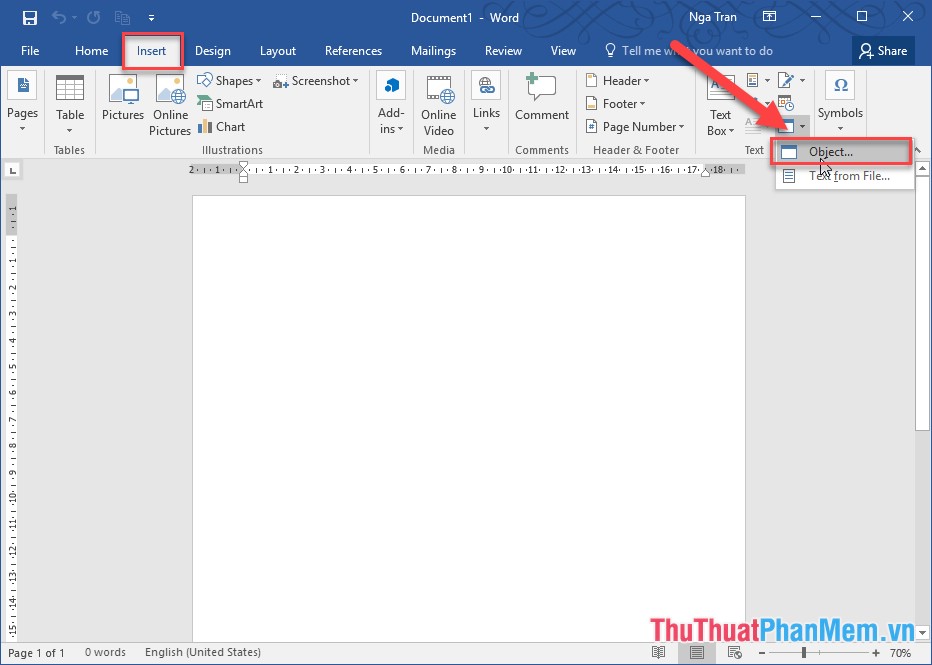The height and width of the screenshot is (665, 932).
Task: Click the Online Video icon
Action: point(439,104)
